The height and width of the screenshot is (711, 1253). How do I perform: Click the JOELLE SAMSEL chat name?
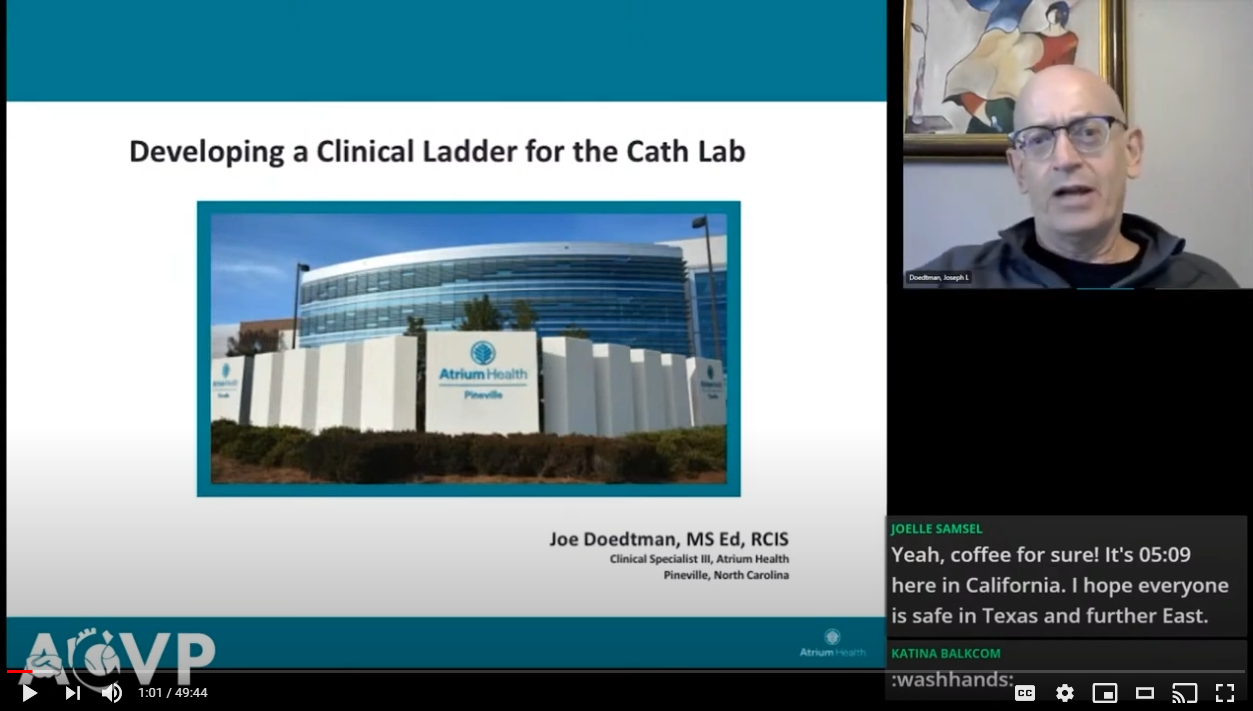pos(937,528)
